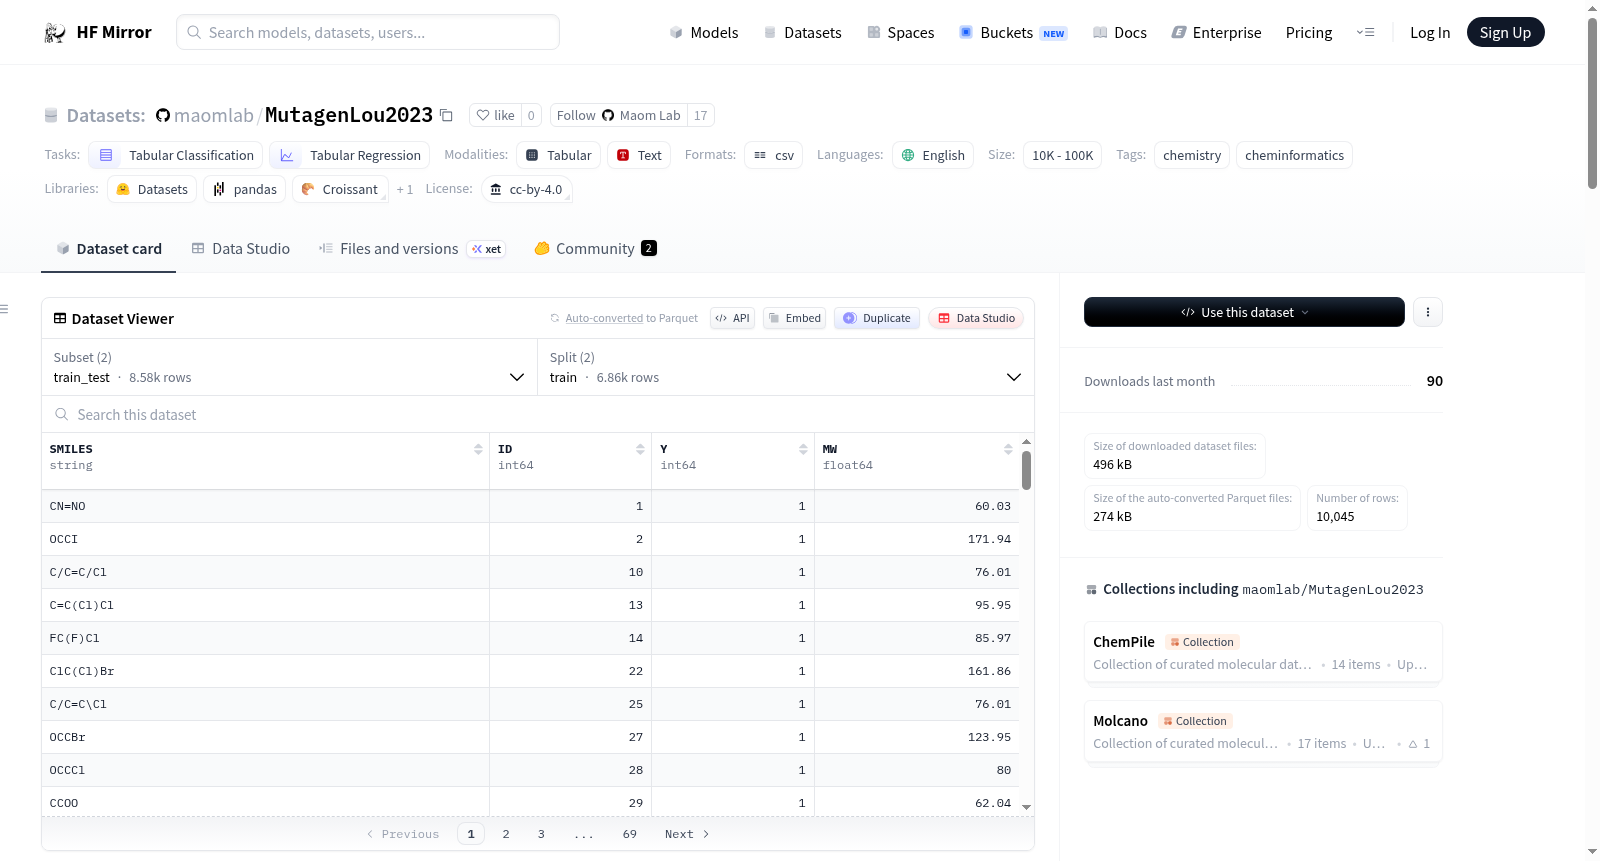
Task: Click the csv format tag
Action: [x=774, y=155]
